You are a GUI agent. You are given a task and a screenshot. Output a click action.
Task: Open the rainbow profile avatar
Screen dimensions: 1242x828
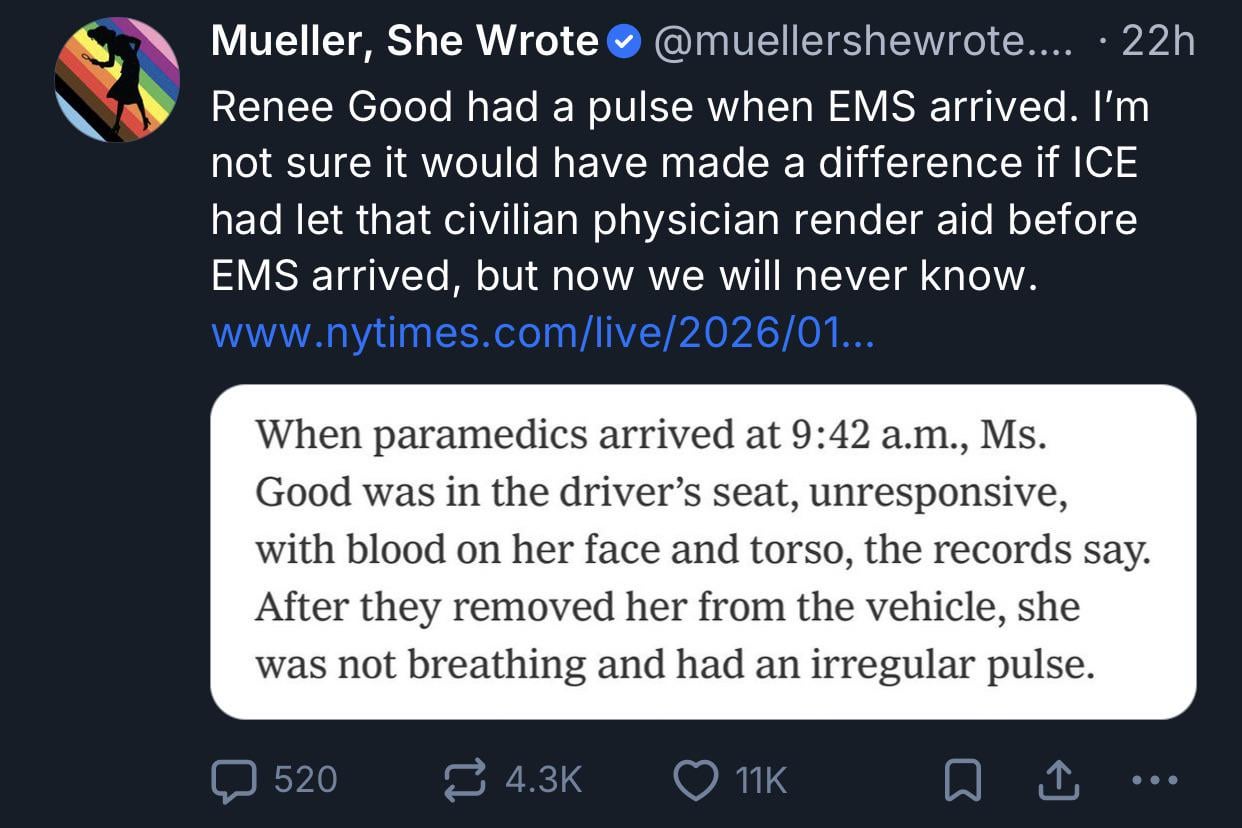(x=117, y=80)
